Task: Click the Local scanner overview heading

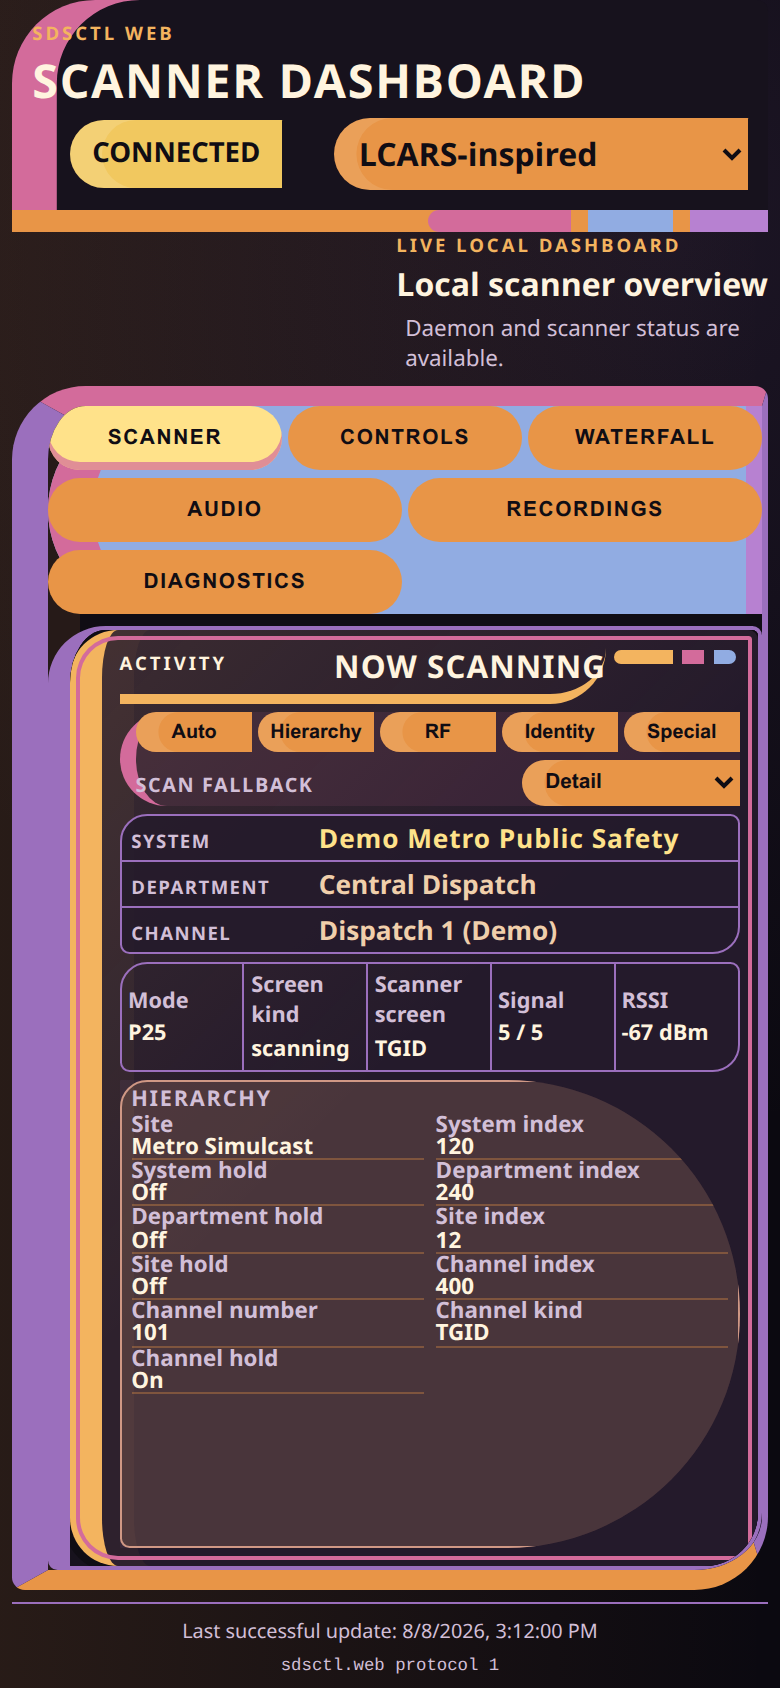Action: tap(582, 285)
